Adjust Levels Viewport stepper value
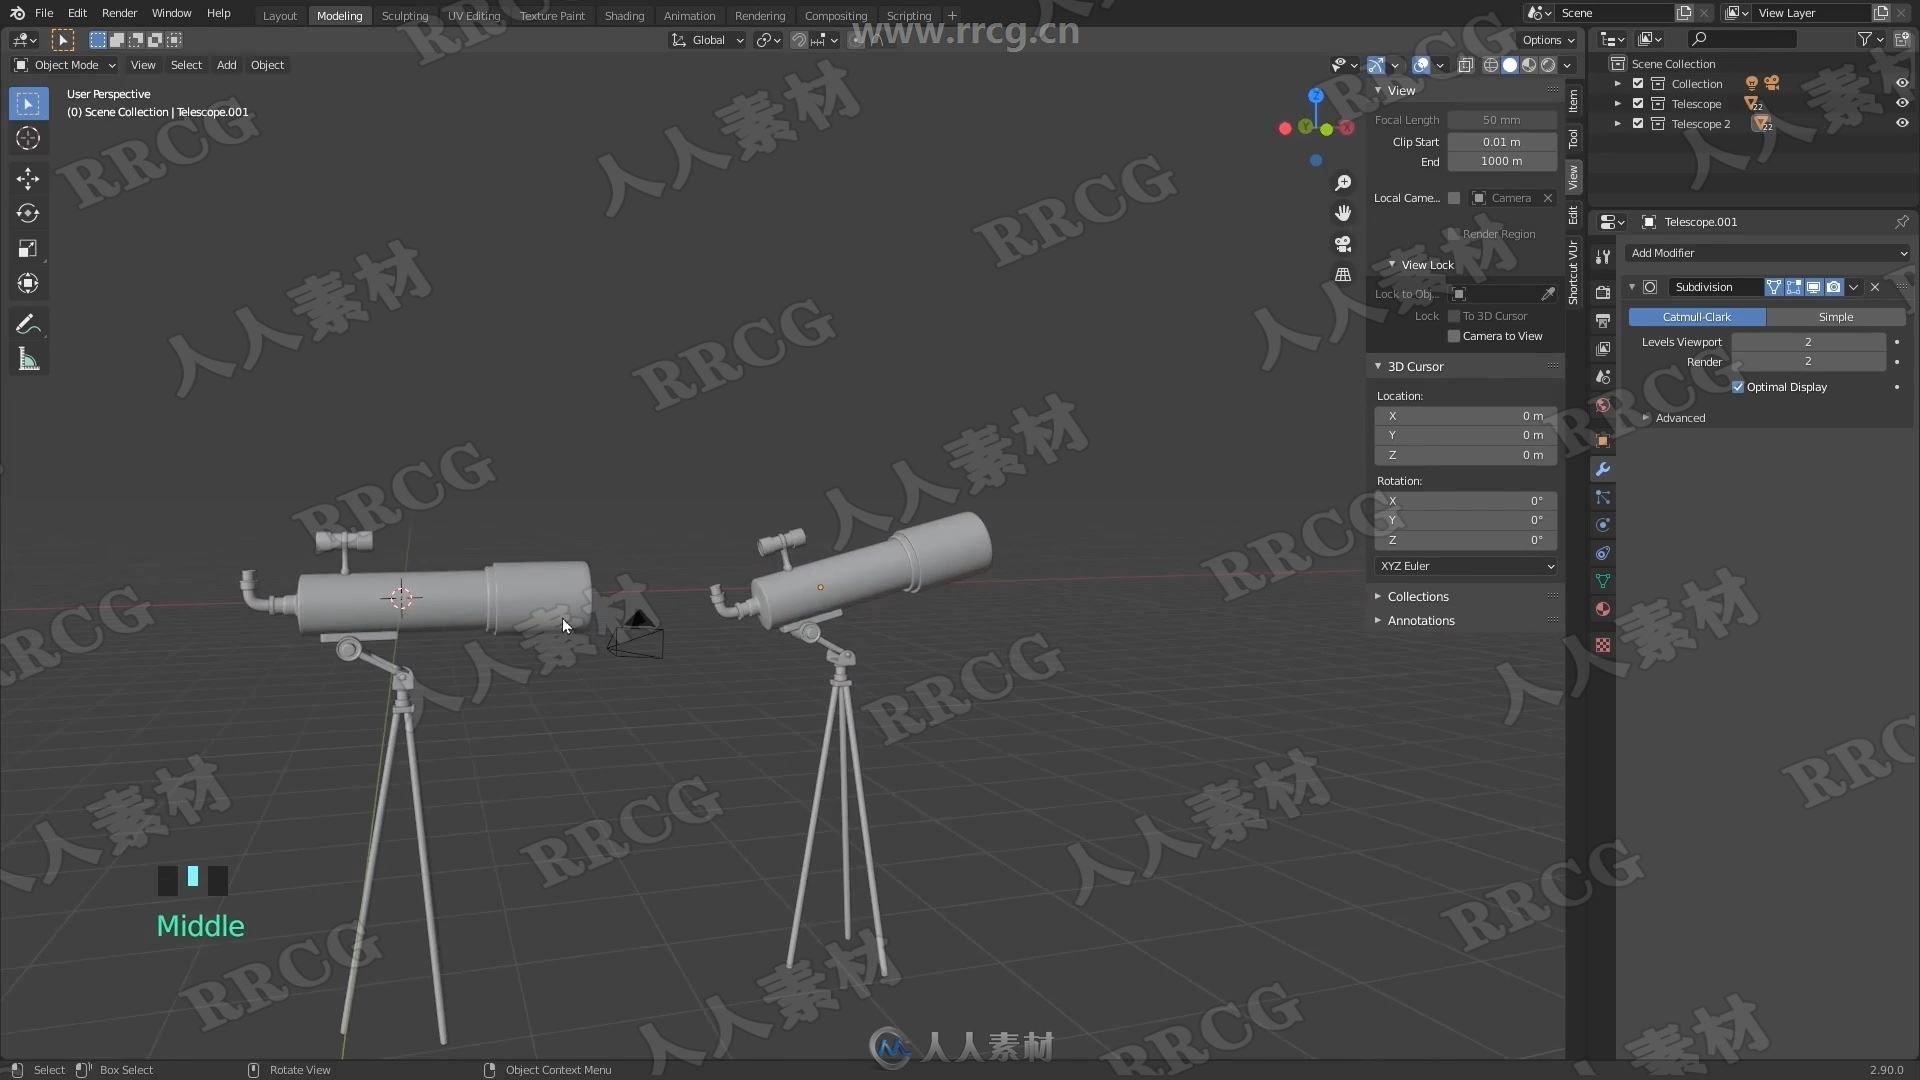 (1807, 340)
